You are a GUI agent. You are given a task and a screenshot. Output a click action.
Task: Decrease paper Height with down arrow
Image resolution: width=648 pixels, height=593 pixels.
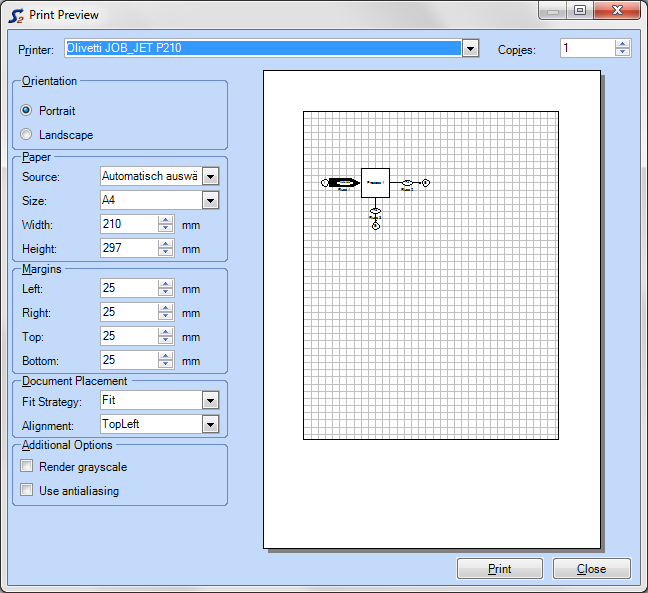(165, 252)
